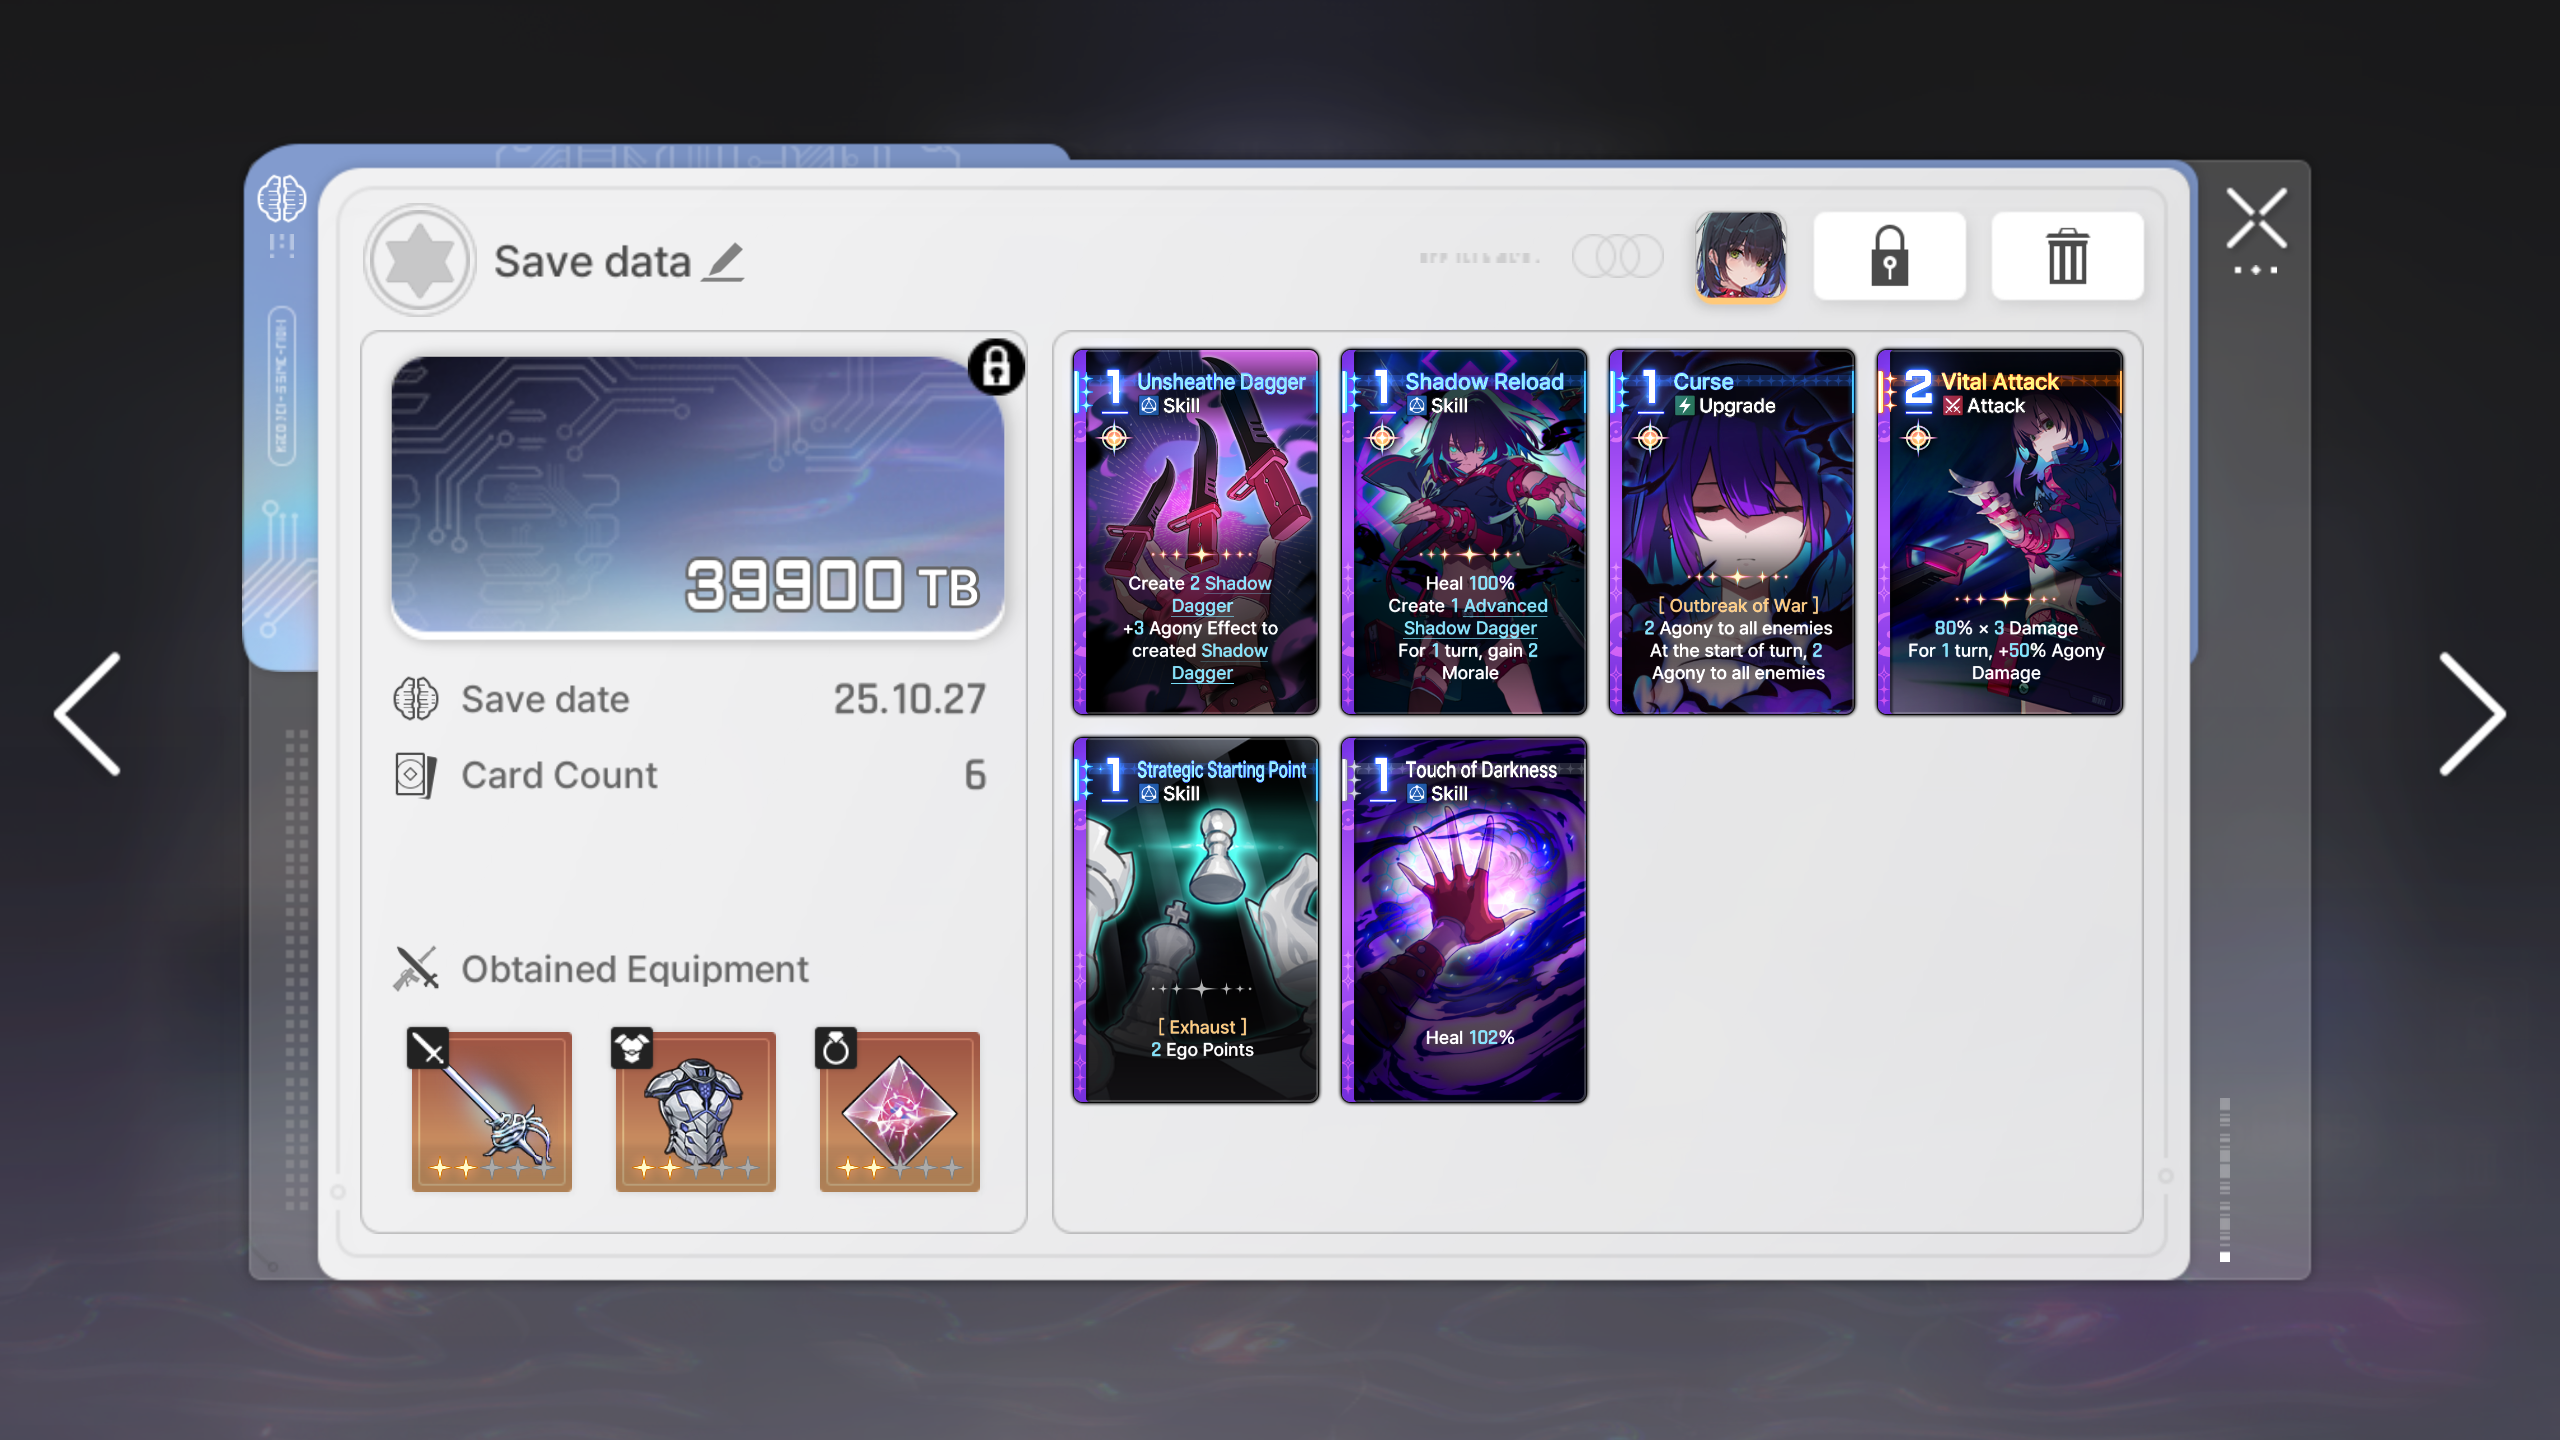Go to next save data with right arrow
The width and height of the screenshot is (2560, 1440).
pos(2471,714)
